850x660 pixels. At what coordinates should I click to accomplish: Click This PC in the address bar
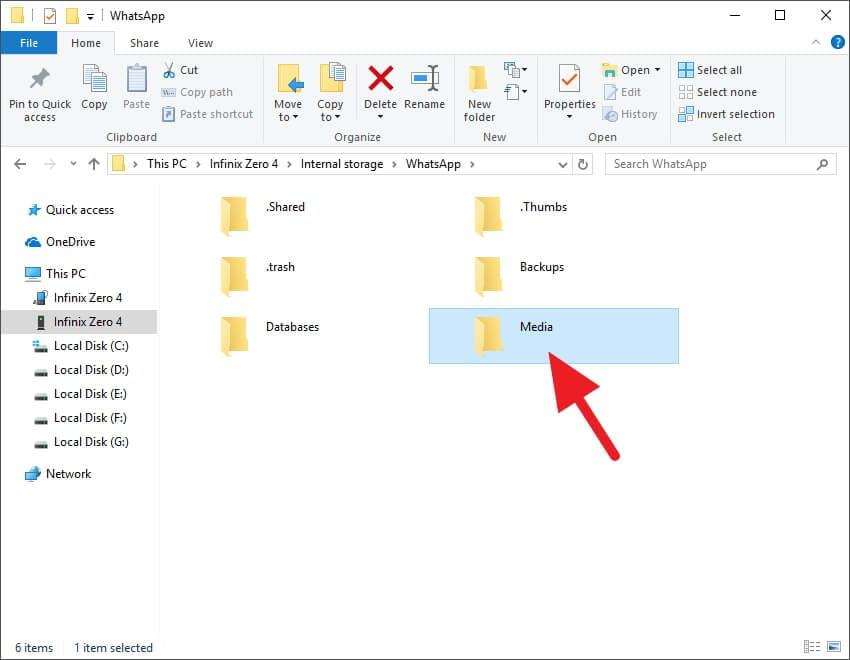[166, 164]
